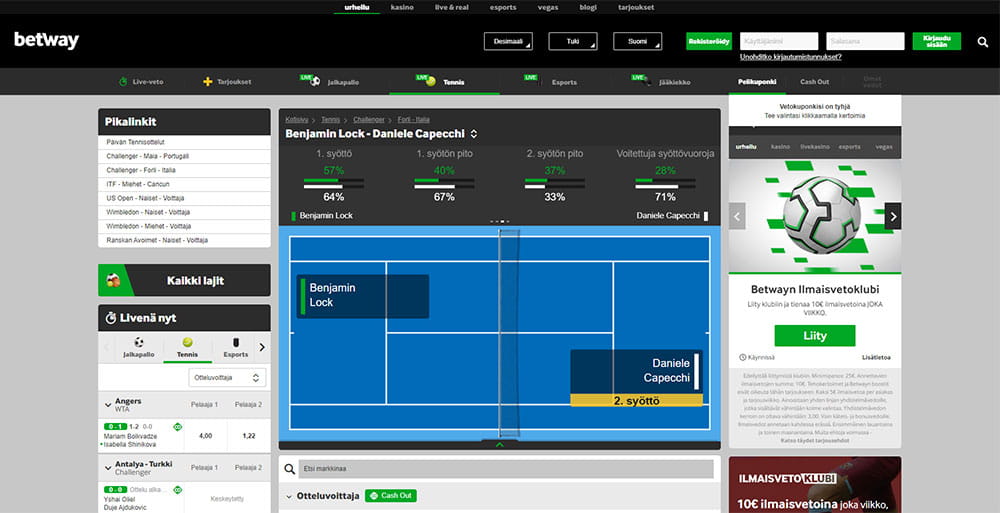Click the Katso täydet tarjousehdot link

[814, 441]
